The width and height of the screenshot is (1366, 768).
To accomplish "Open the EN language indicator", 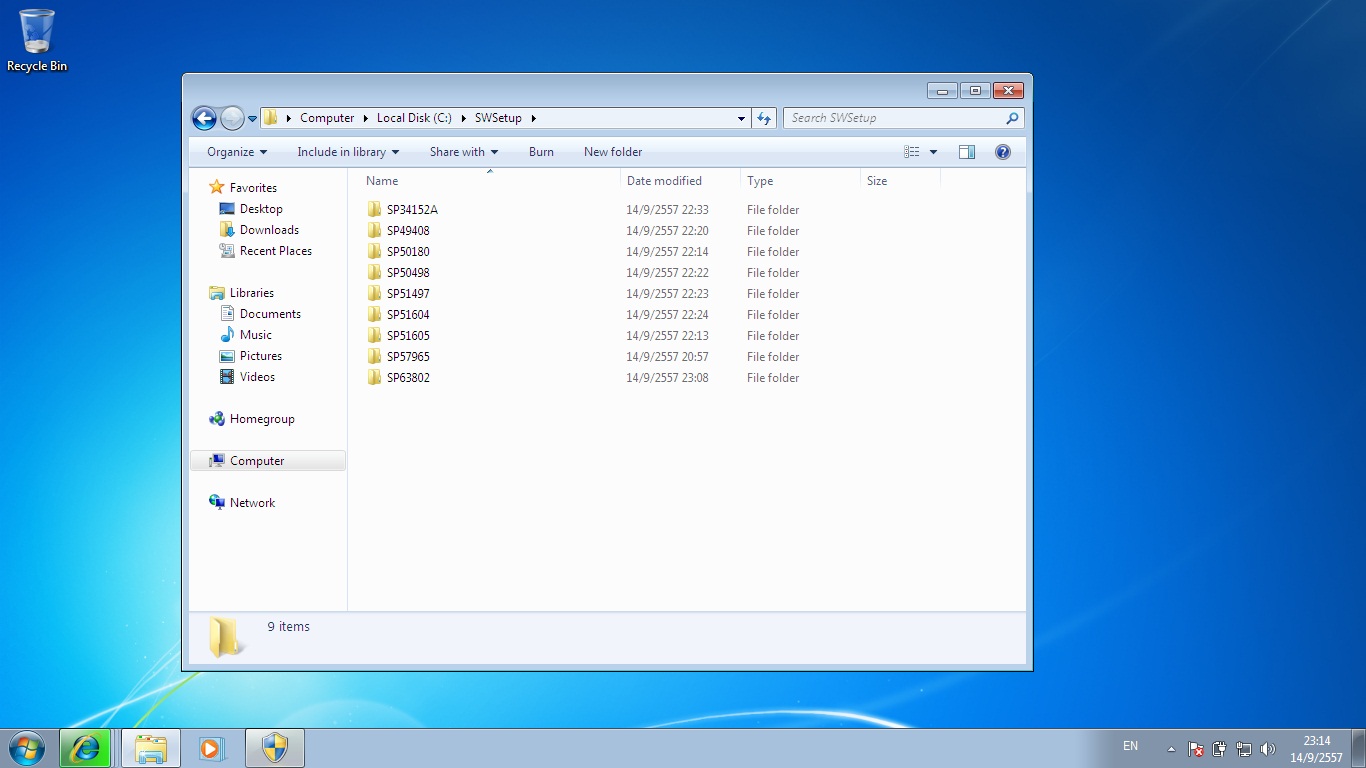I will point(1130,746).
